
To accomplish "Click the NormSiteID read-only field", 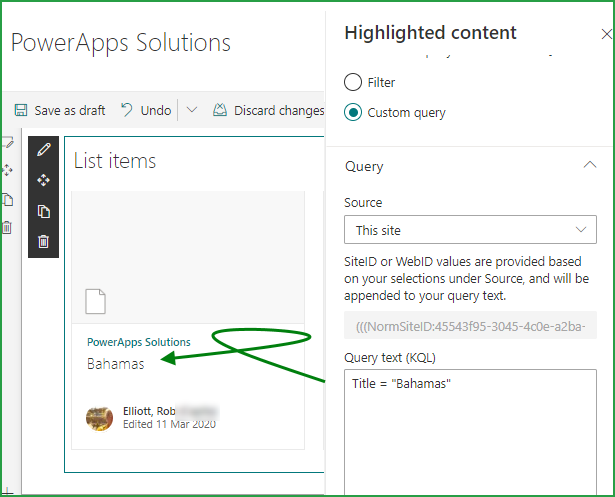I will tap(470, 326).
